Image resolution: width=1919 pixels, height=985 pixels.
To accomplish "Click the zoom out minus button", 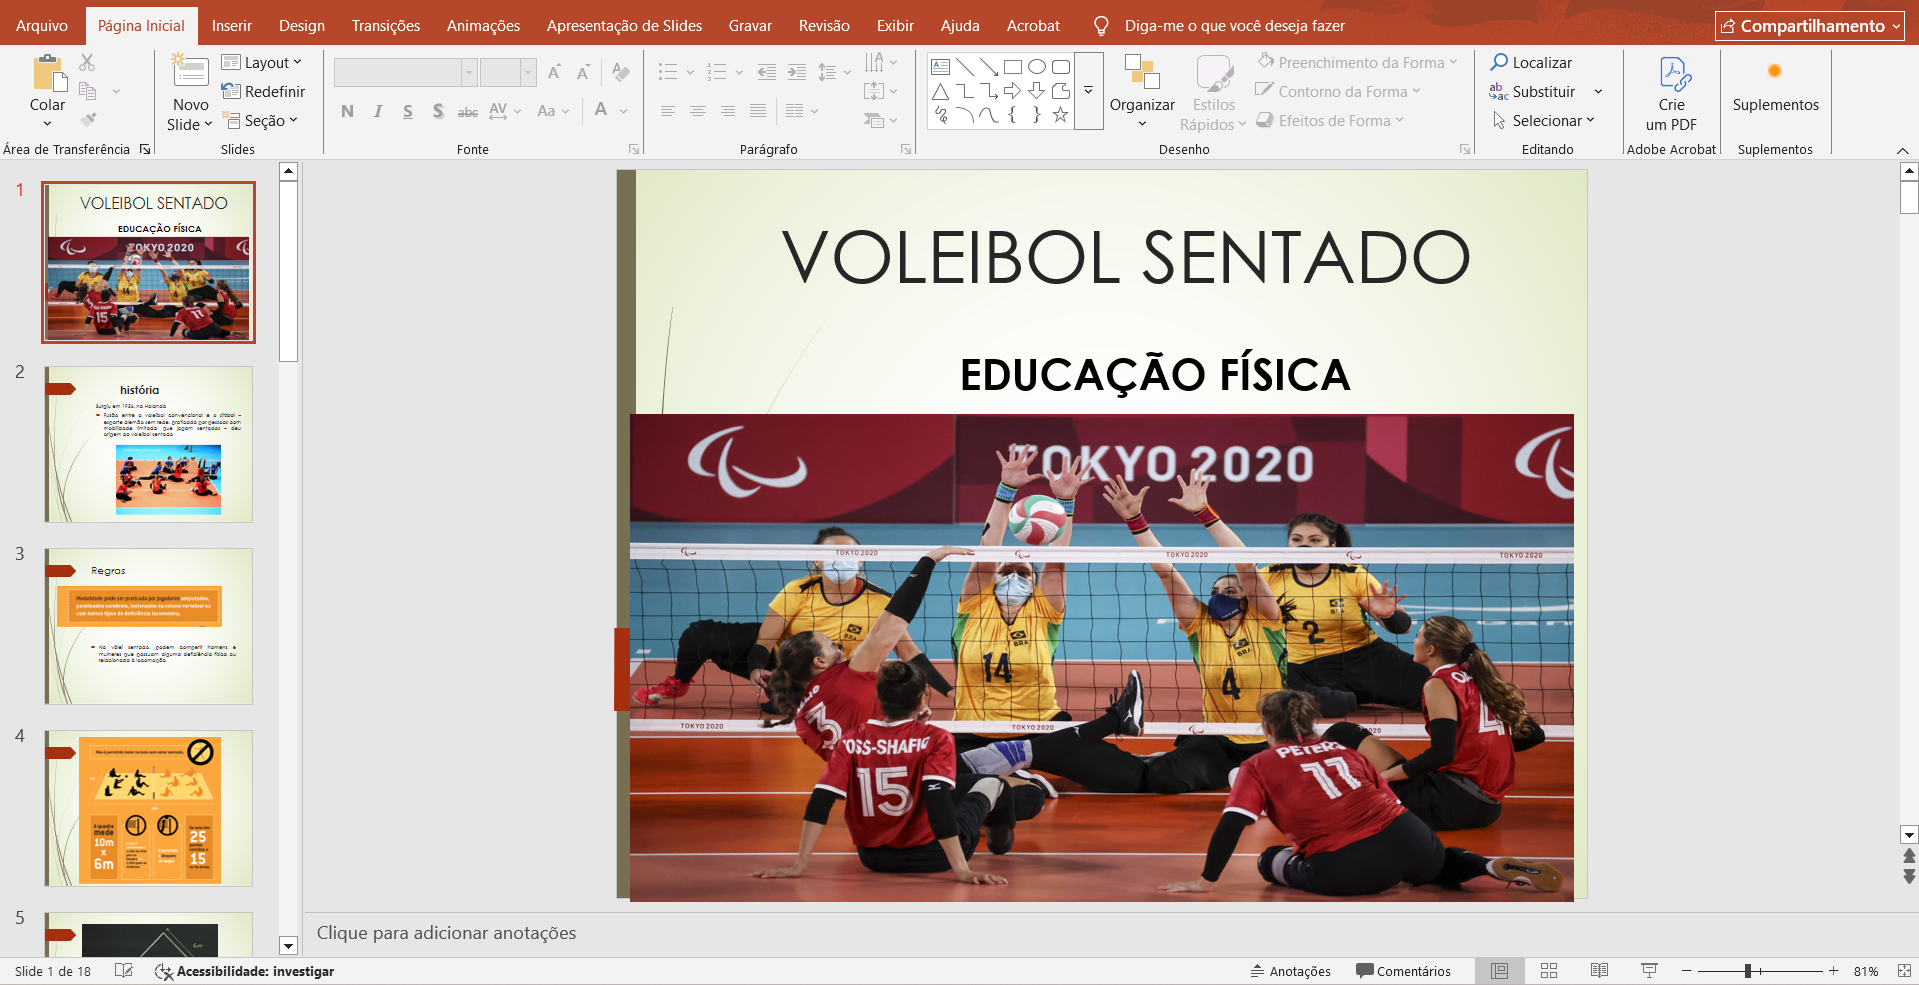I will 1686,971.
